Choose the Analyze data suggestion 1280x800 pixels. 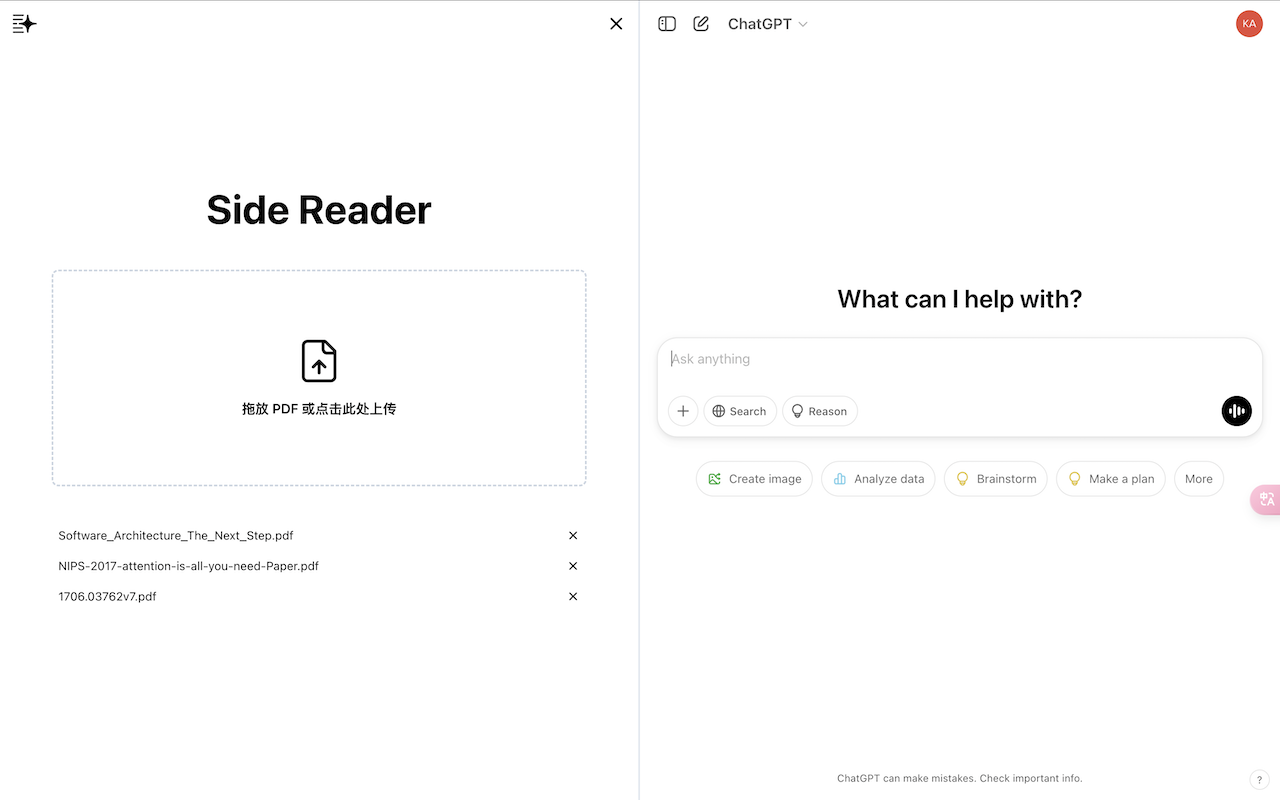click(878, 479)
